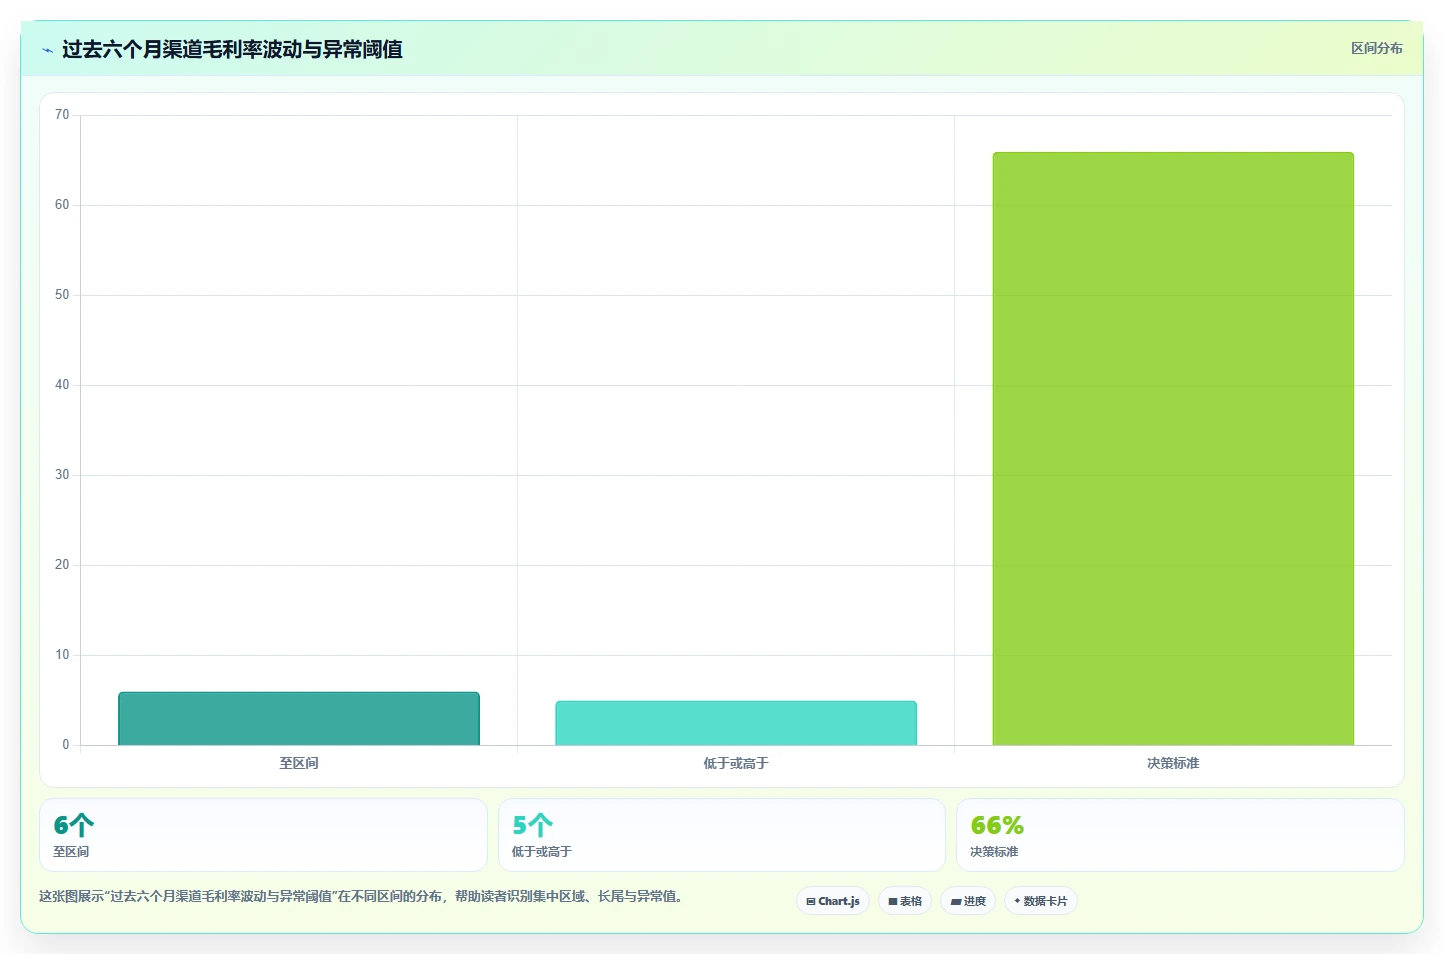Click the x-axis label 低于或高于
Viewport: 1444px width, 954px height.
pos(736,763)
